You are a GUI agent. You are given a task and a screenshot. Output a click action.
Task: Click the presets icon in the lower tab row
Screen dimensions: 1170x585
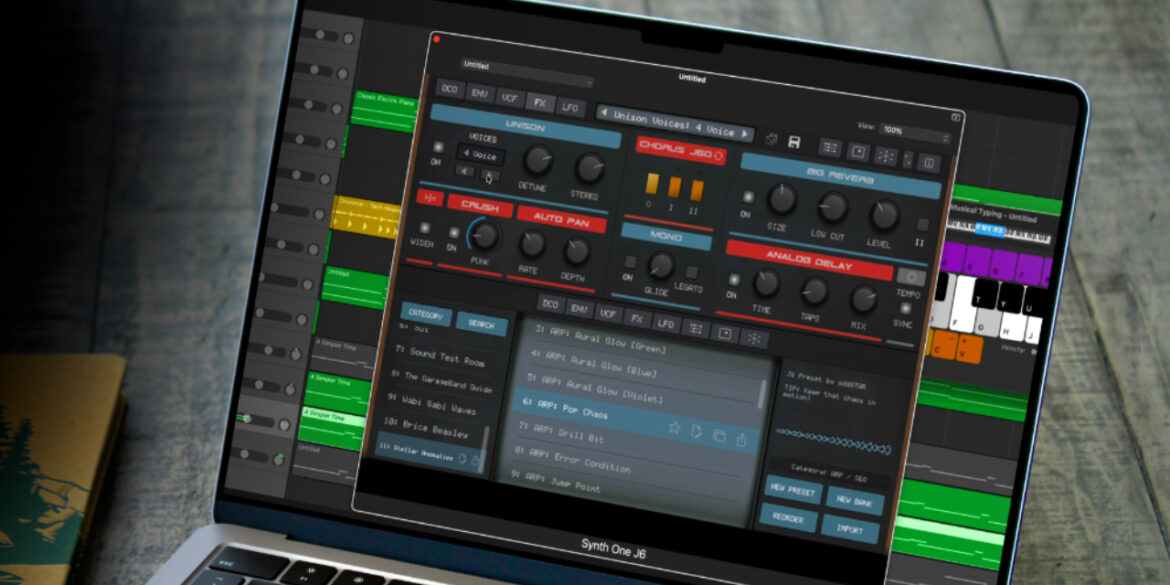point(724,333)
